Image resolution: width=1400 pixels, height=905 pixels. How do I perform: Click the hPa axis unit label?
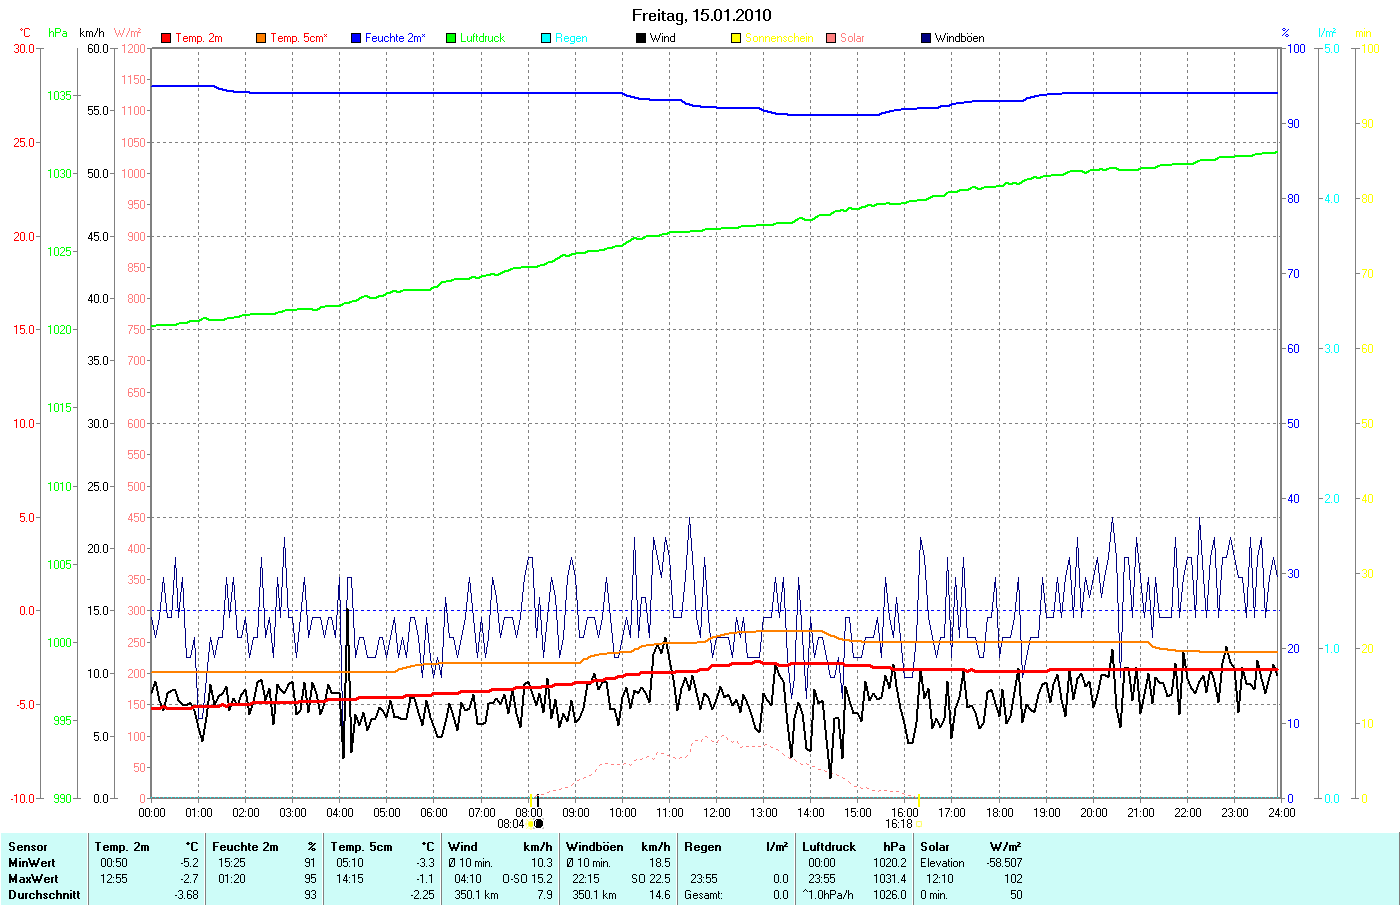58,33
